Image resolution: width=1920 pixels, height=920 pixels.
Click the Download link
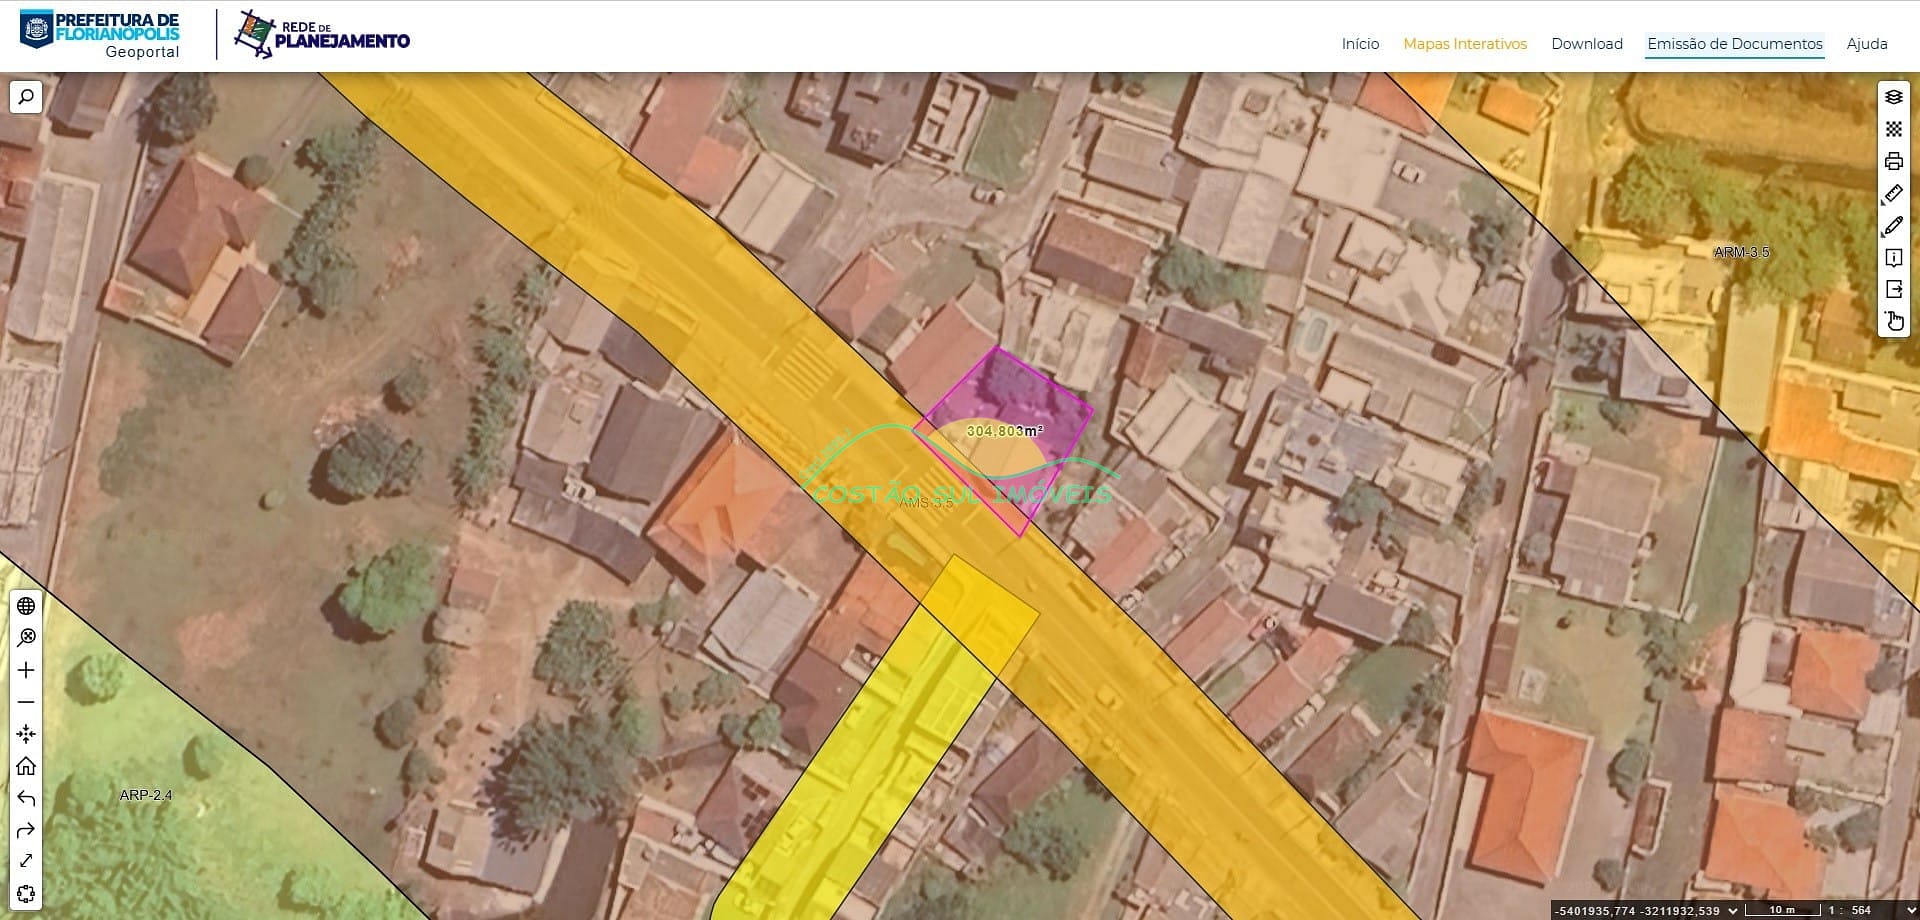[1587, 44]
